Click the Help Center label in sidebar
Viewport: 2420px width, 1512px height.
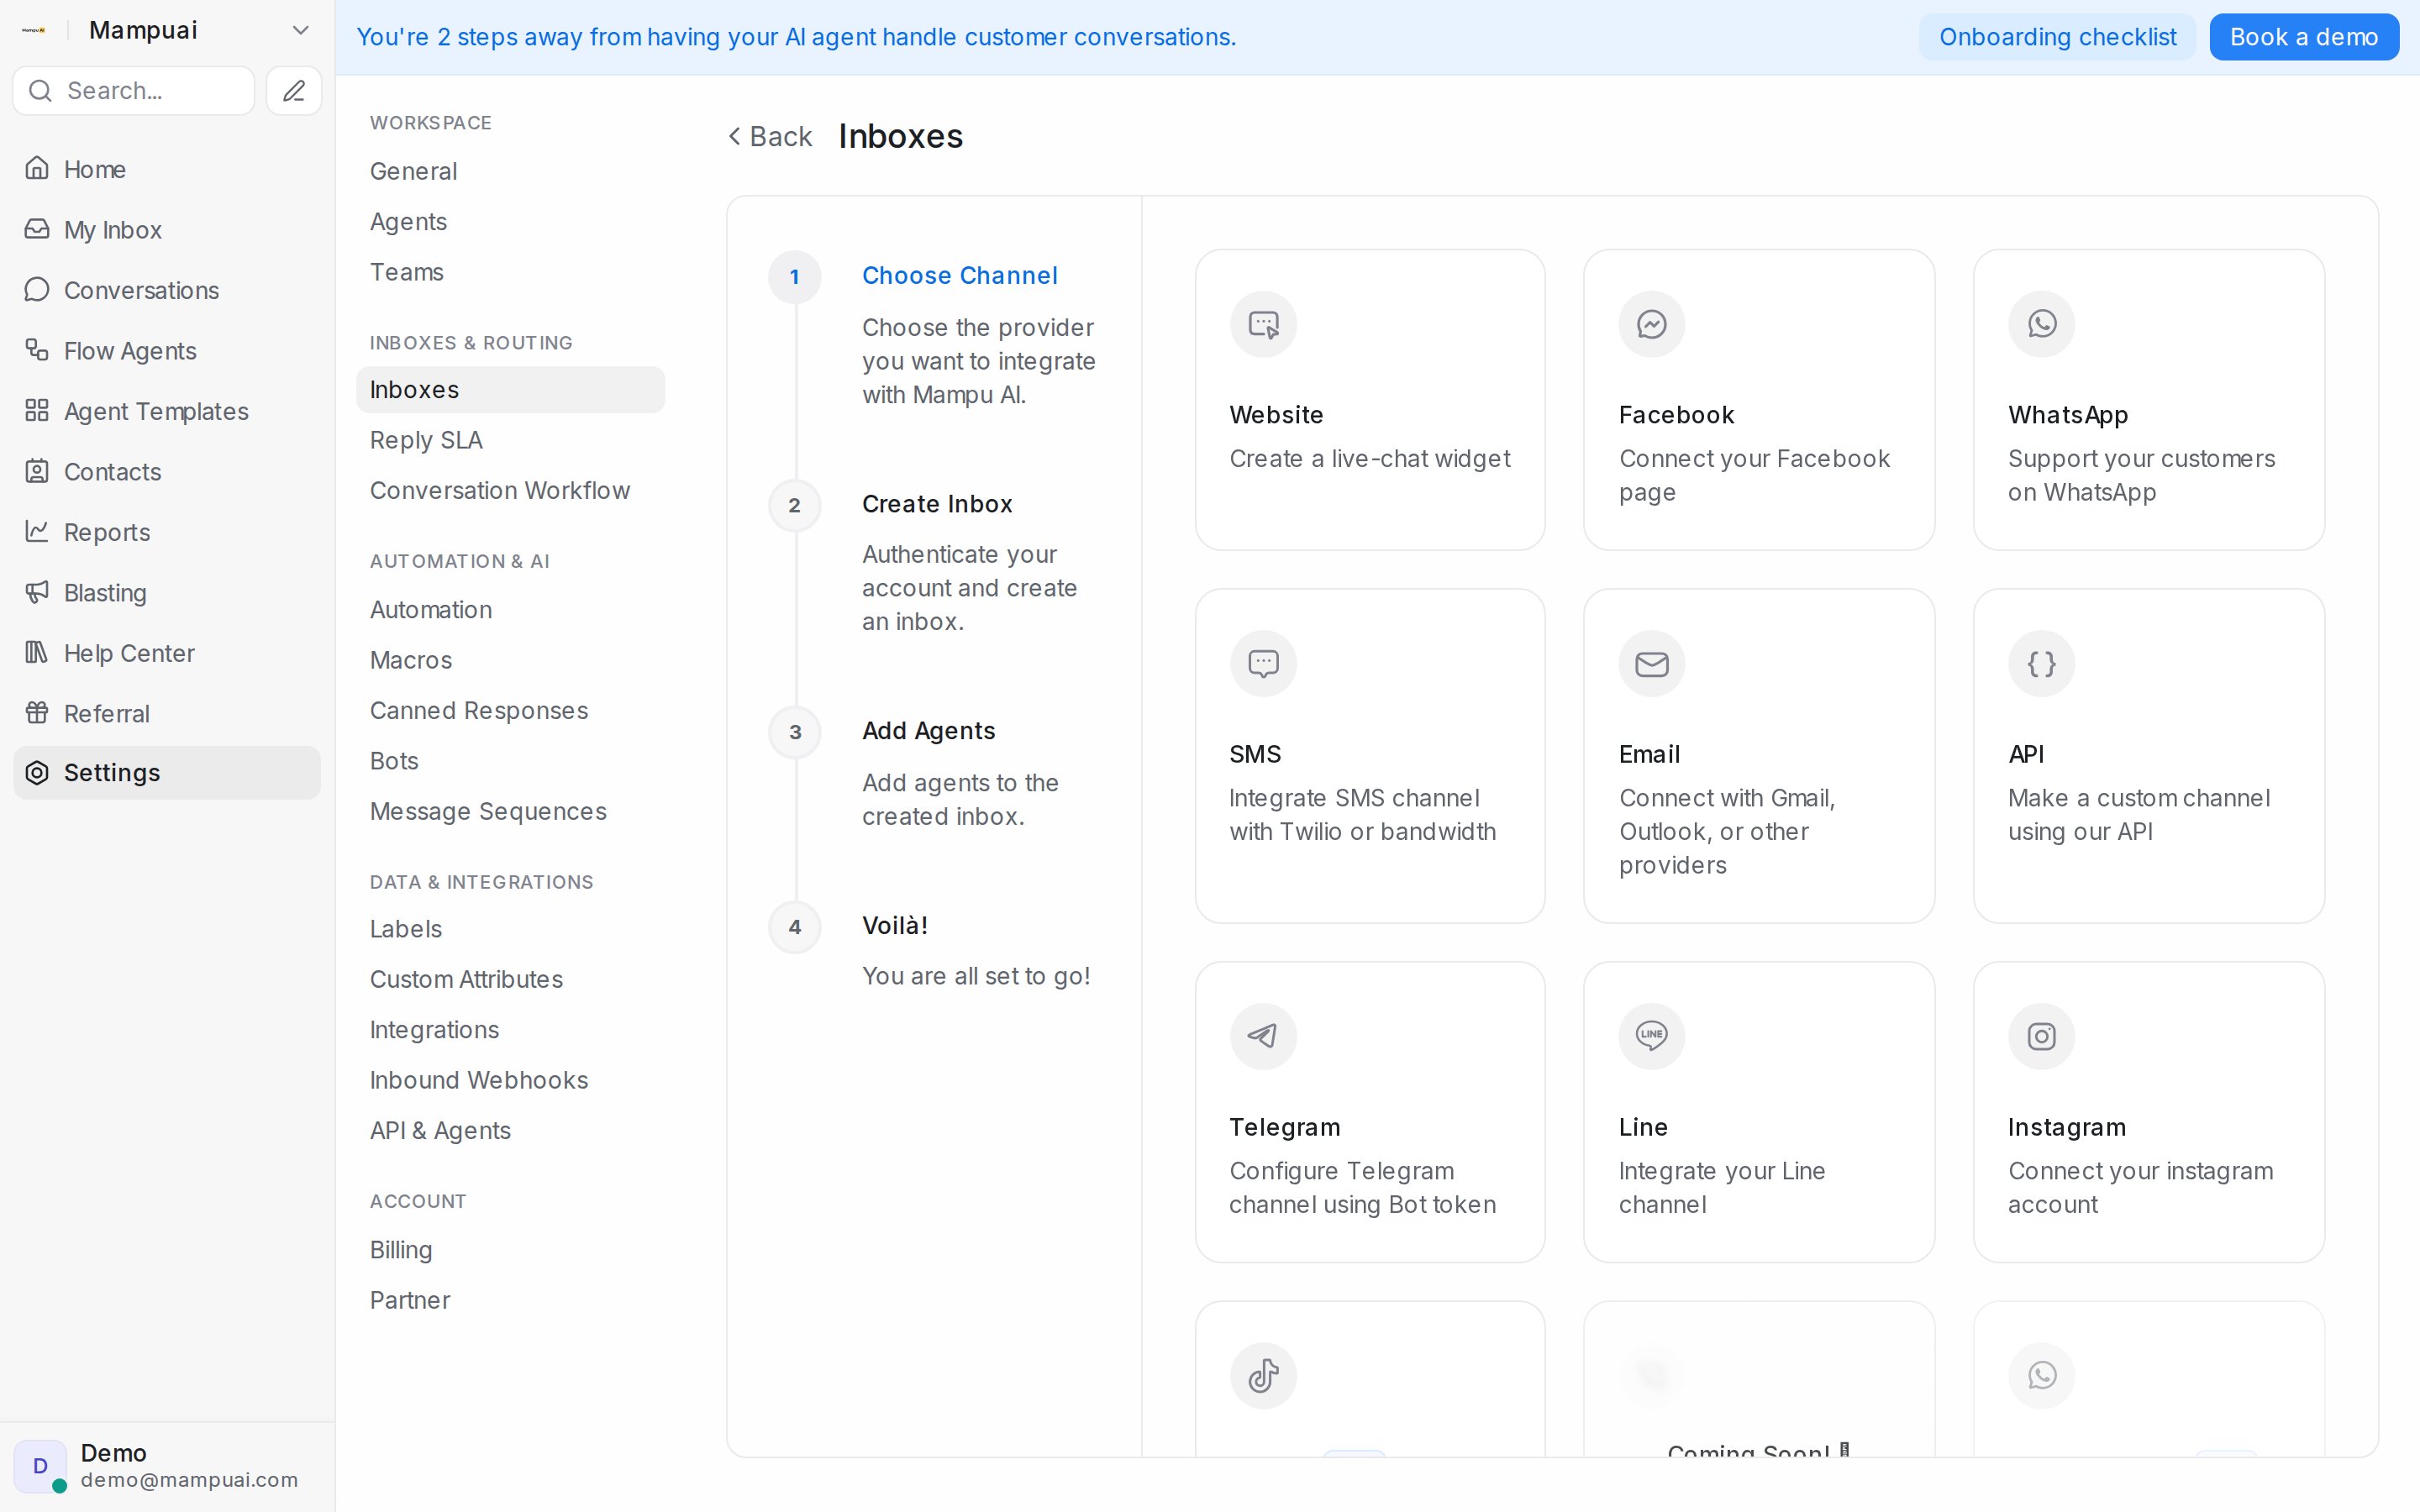(129, 653)
